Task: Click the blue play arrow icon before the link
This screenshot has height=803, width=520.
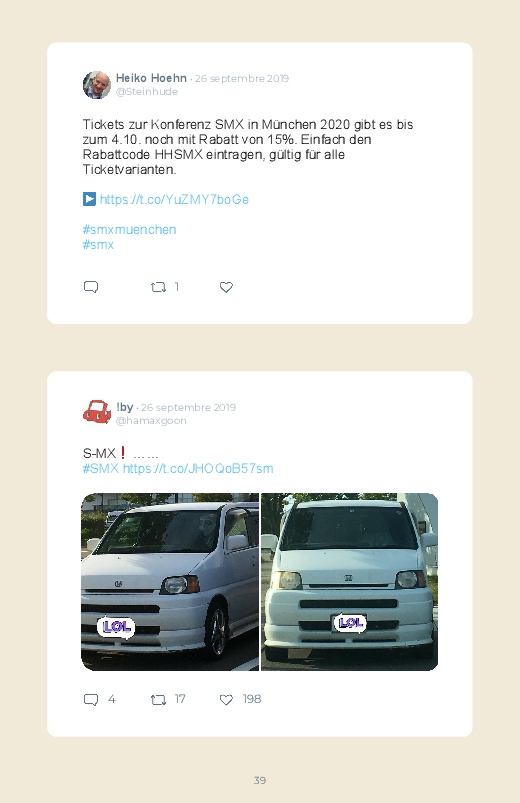Action: 89,199
